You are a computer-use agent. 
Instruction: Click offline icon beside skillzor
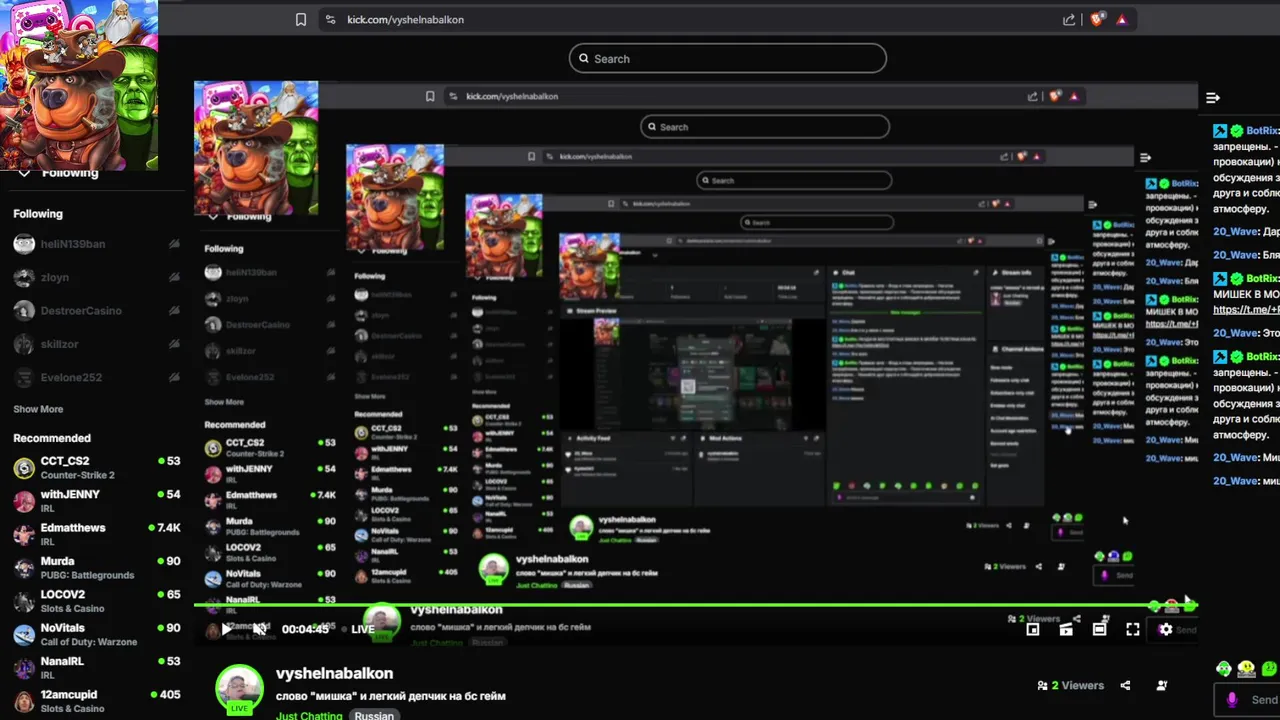(x=174, y=344)
